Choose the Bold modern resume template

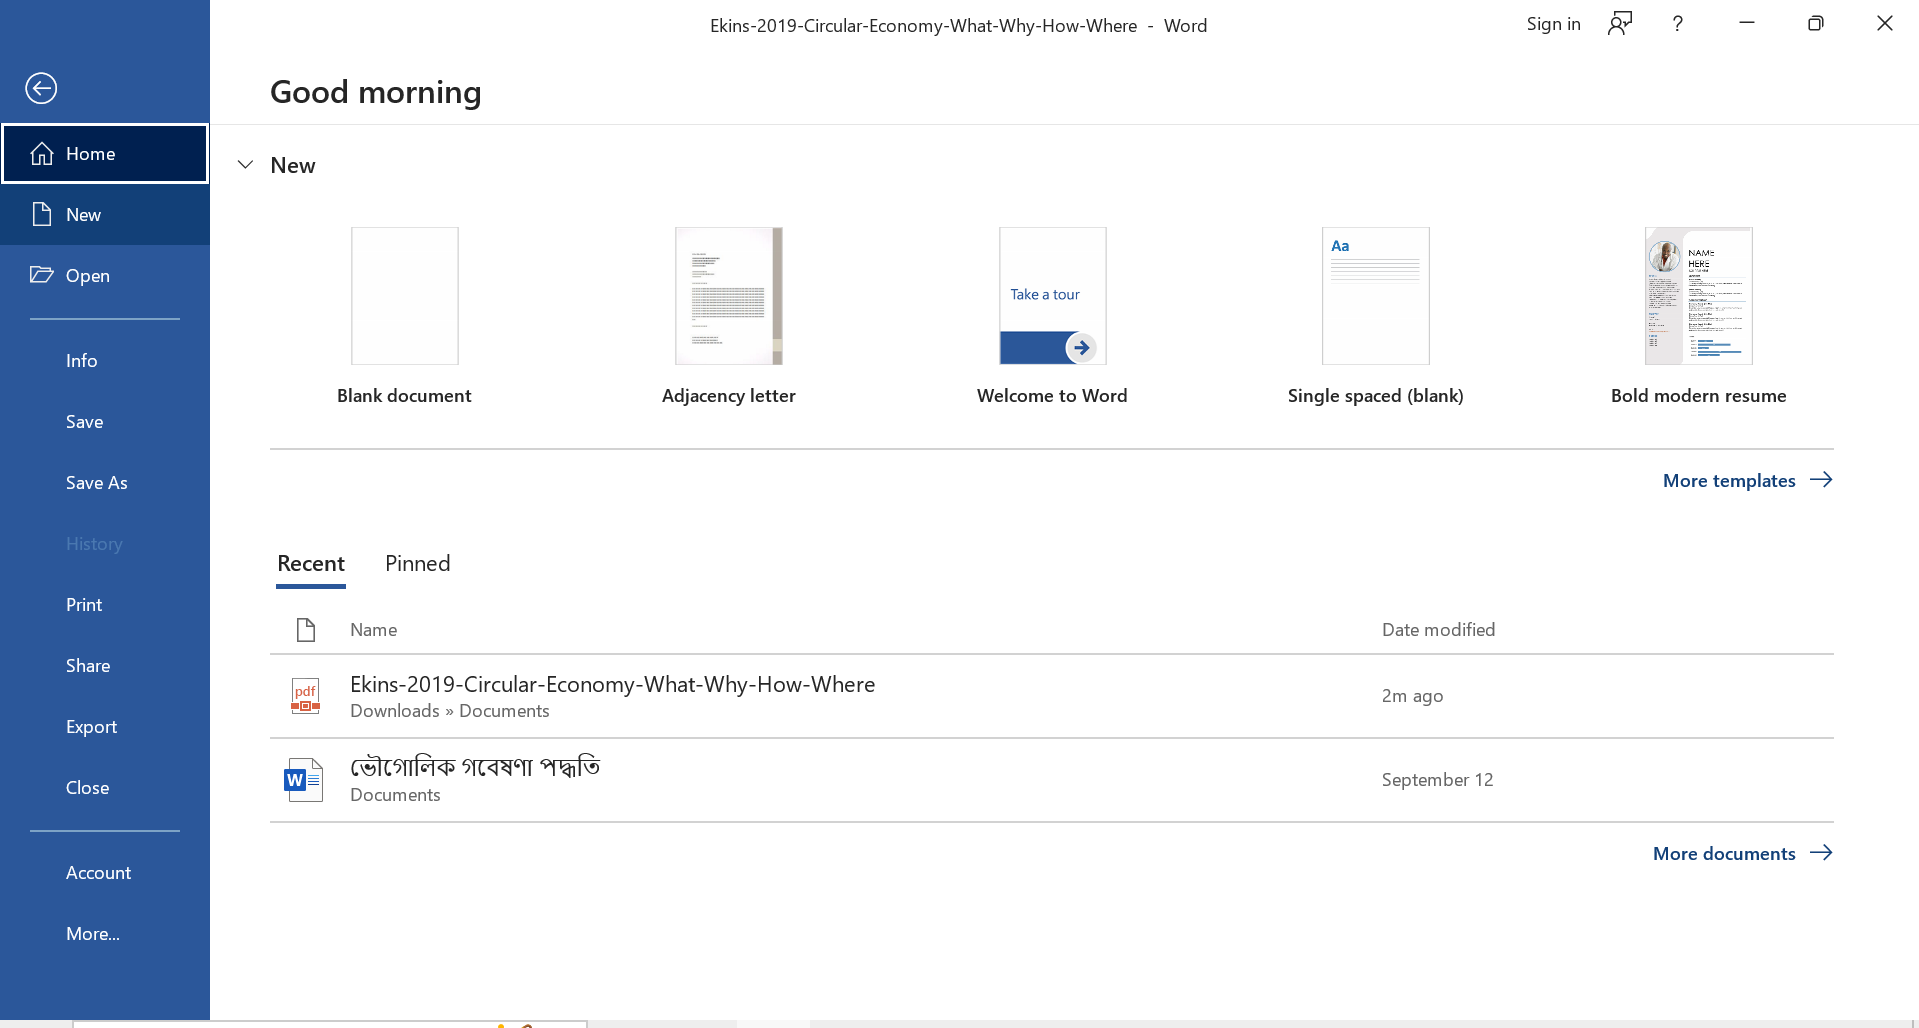1698,296
